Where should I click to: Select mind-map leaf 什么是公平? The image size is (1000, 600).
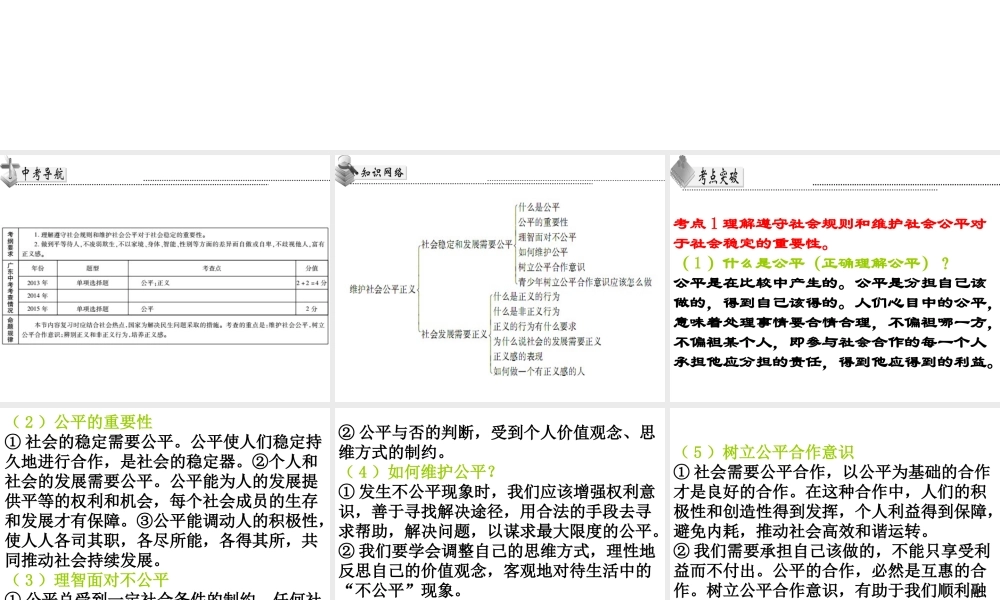(x=539, y=207)
